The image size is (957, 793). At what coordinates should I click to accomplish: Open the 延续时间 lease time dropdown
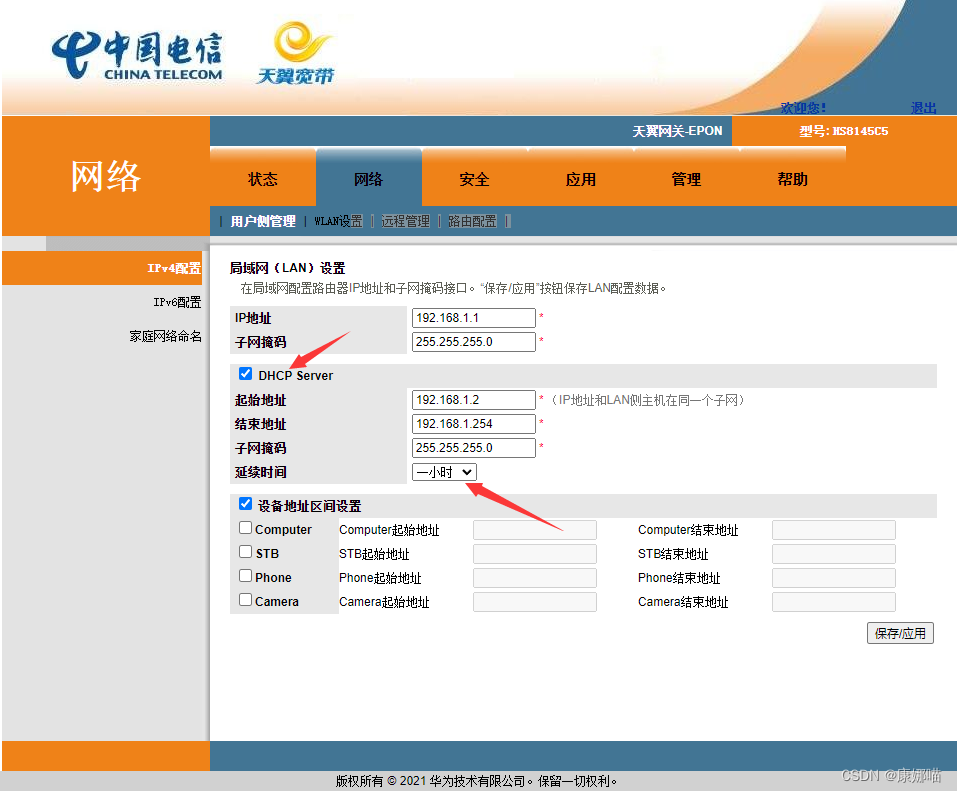point(444,472)
